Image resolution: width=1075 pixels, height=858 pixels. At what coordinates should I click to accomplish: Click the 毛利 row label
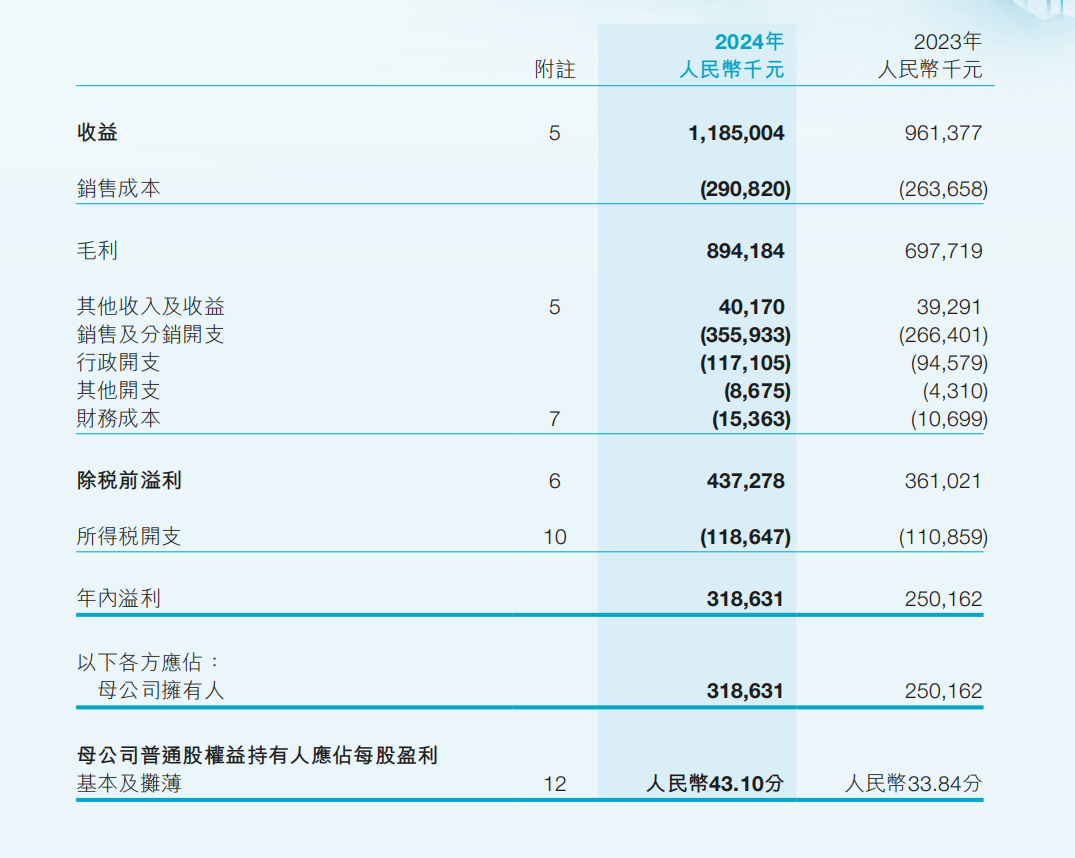pyautogui.click(x=97, y=250)
